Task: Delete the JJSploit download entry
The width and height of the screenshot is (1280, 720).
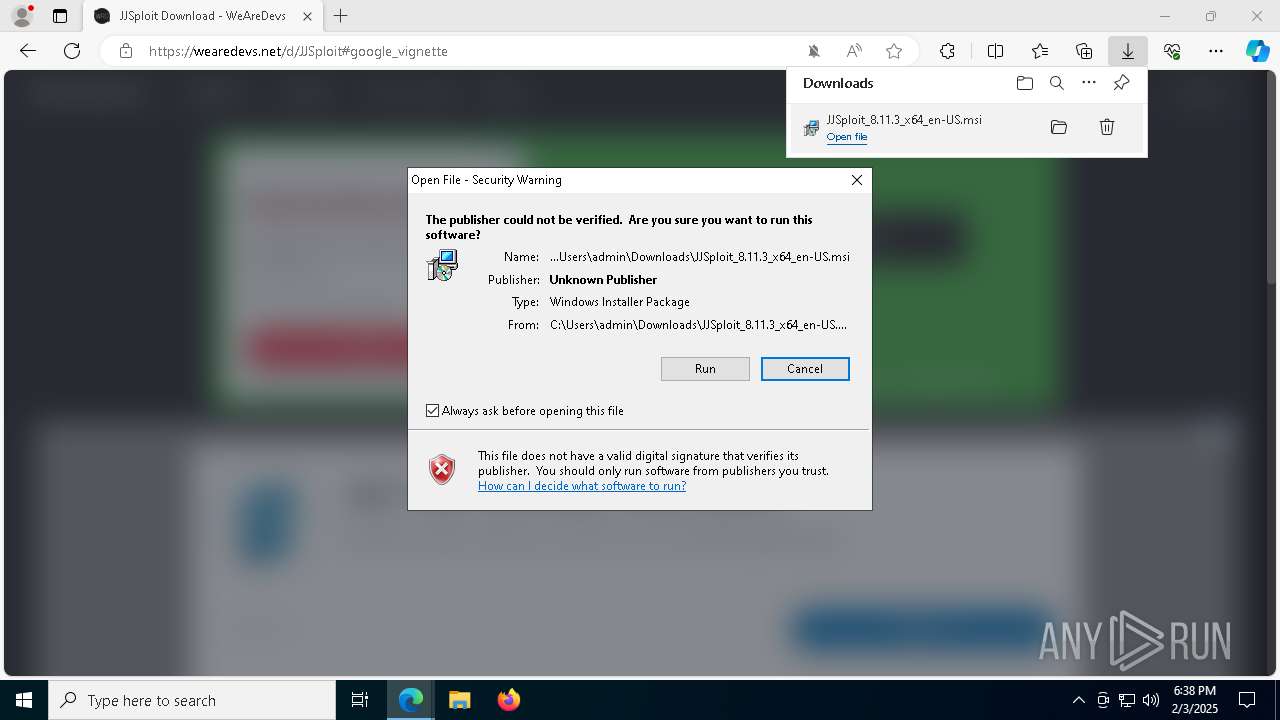Action: (x=1107, y=127)
